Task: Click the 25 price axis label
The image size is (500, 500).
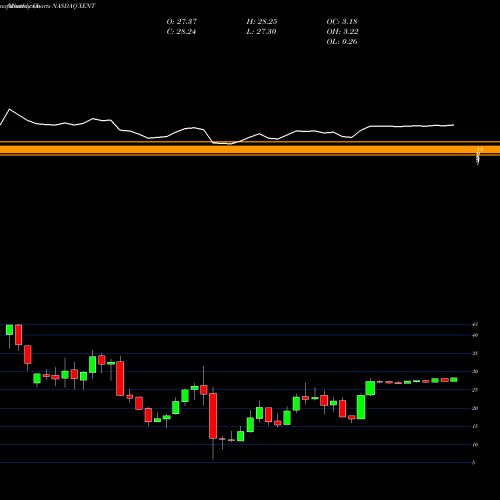Action: (475, 390)
